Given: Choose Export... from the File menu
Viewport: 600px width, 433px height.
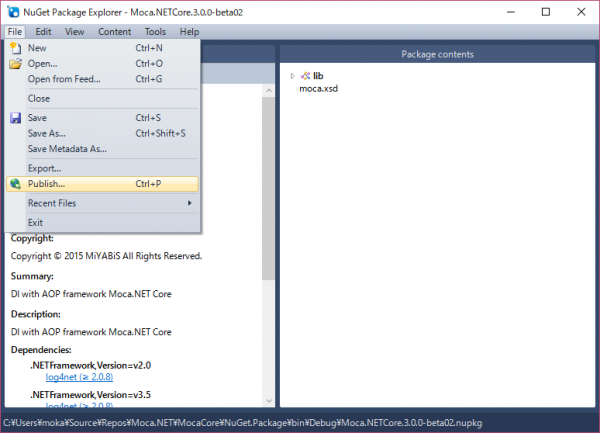Looking at the screenshot, I should 102,168.
